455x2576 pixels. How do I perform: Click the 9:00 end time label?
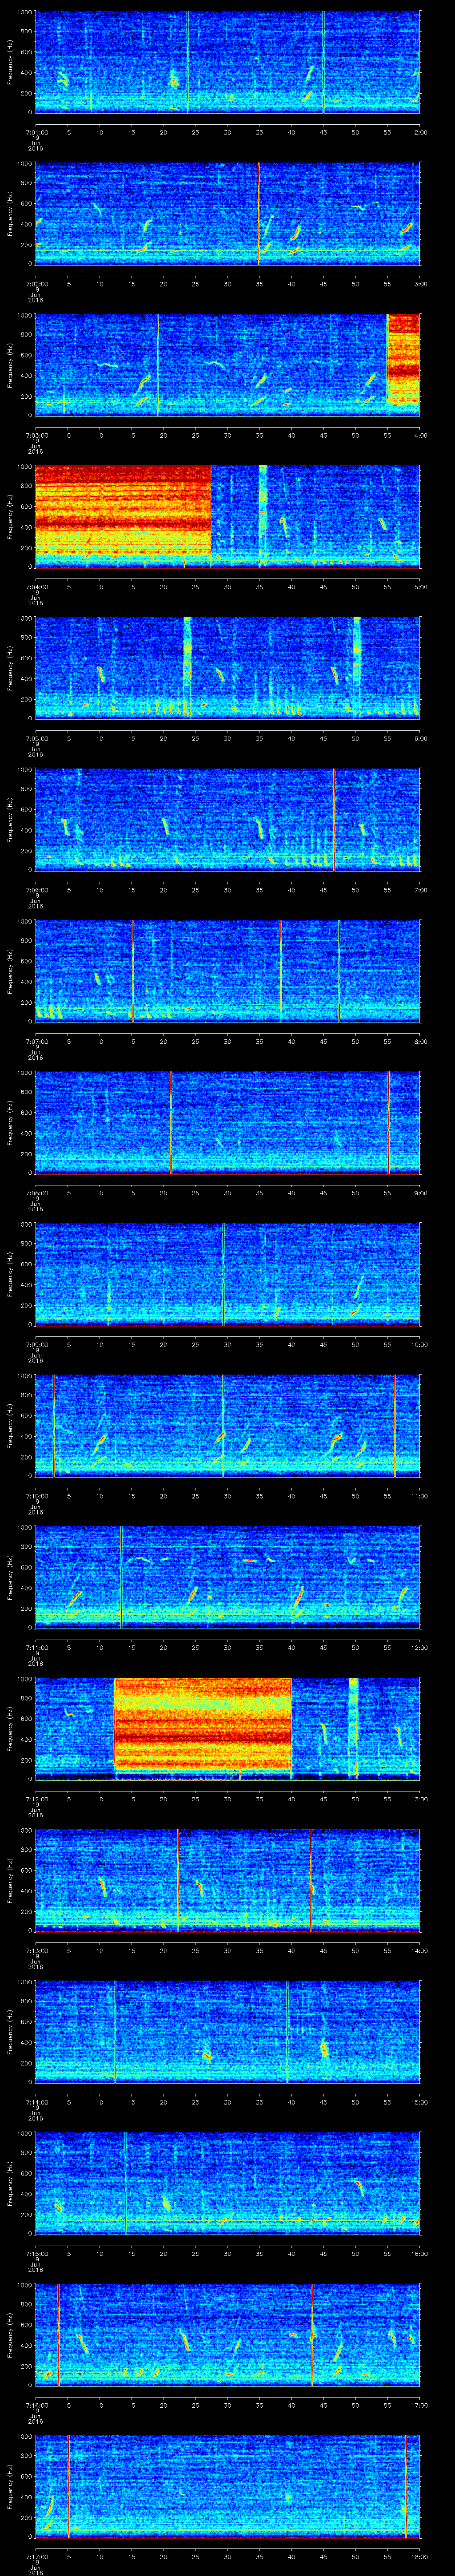[x=420, y=1193]
